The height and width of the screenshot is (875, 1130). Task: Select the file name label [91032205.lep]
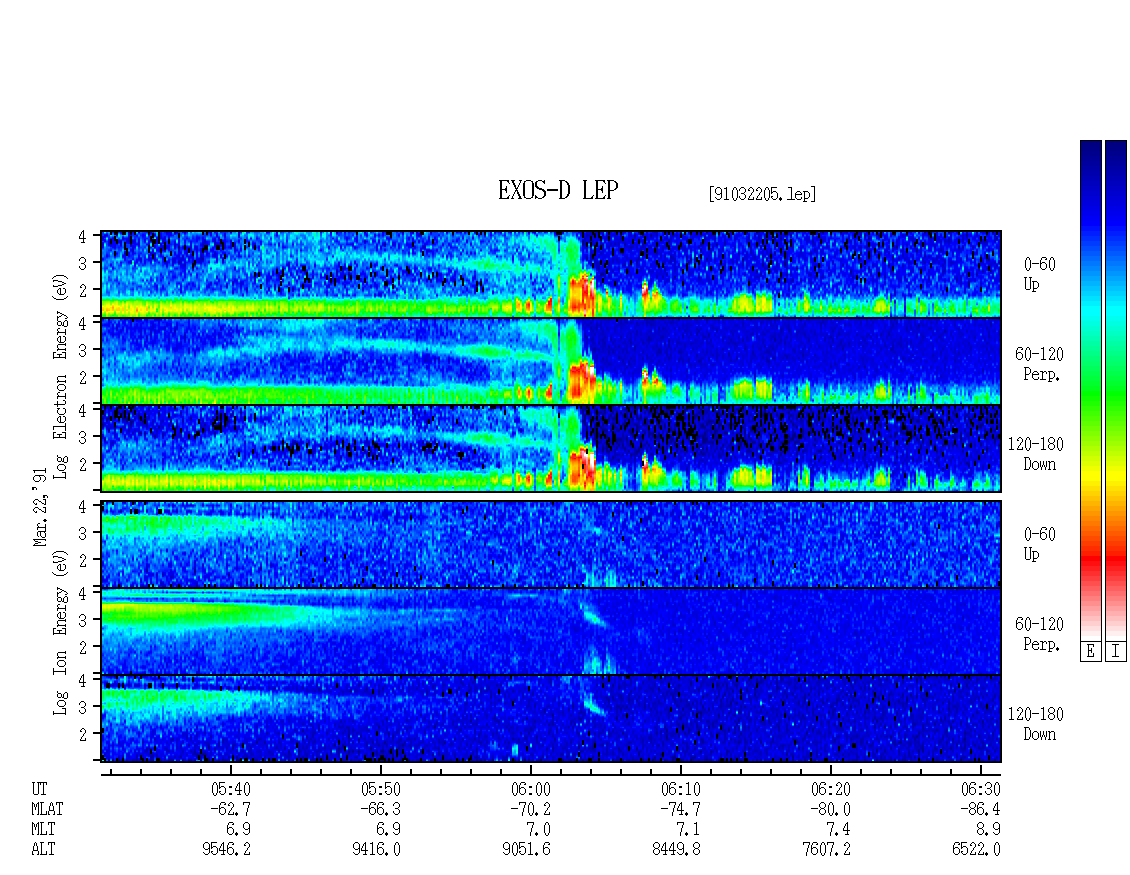(762, 193)
